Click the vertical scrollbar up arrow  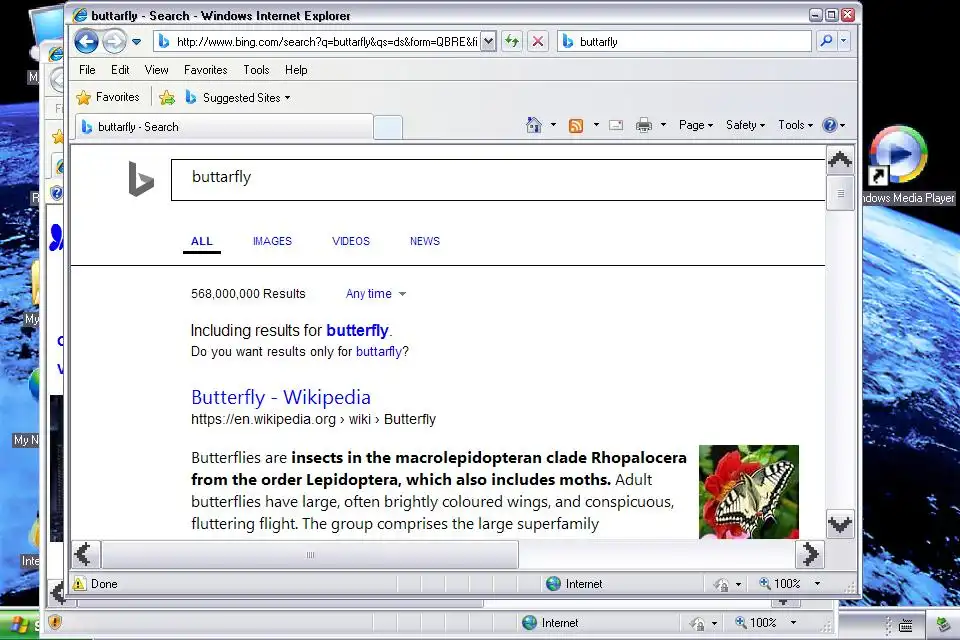[x=840, y=160]
